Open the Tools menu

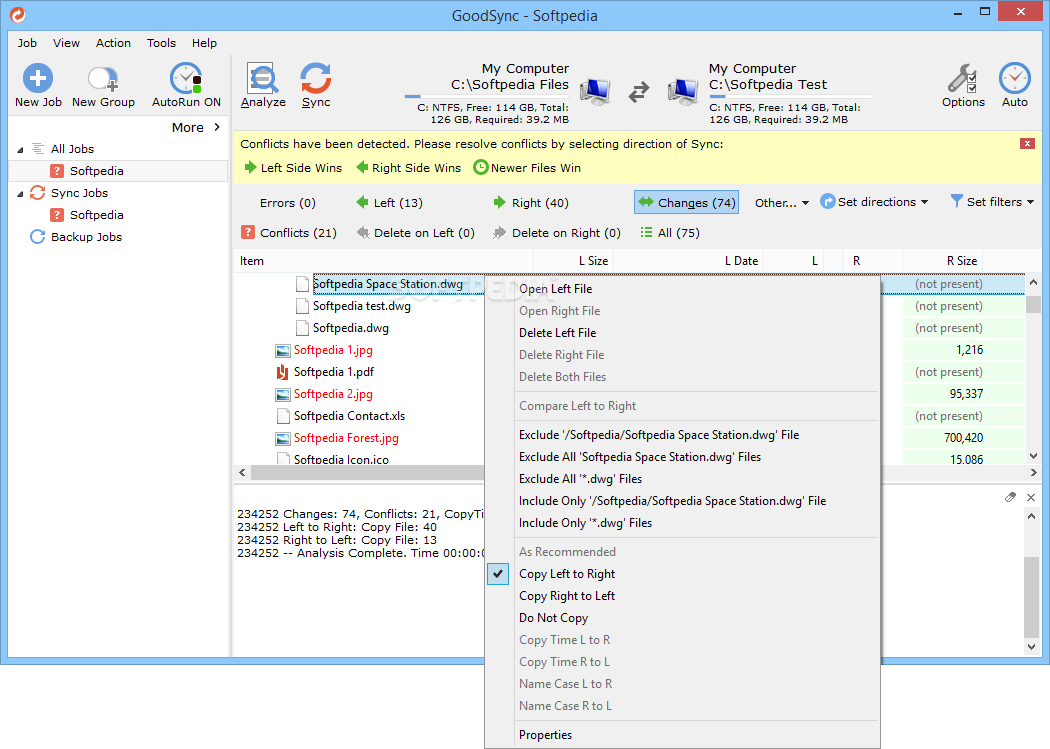[161, 43]
